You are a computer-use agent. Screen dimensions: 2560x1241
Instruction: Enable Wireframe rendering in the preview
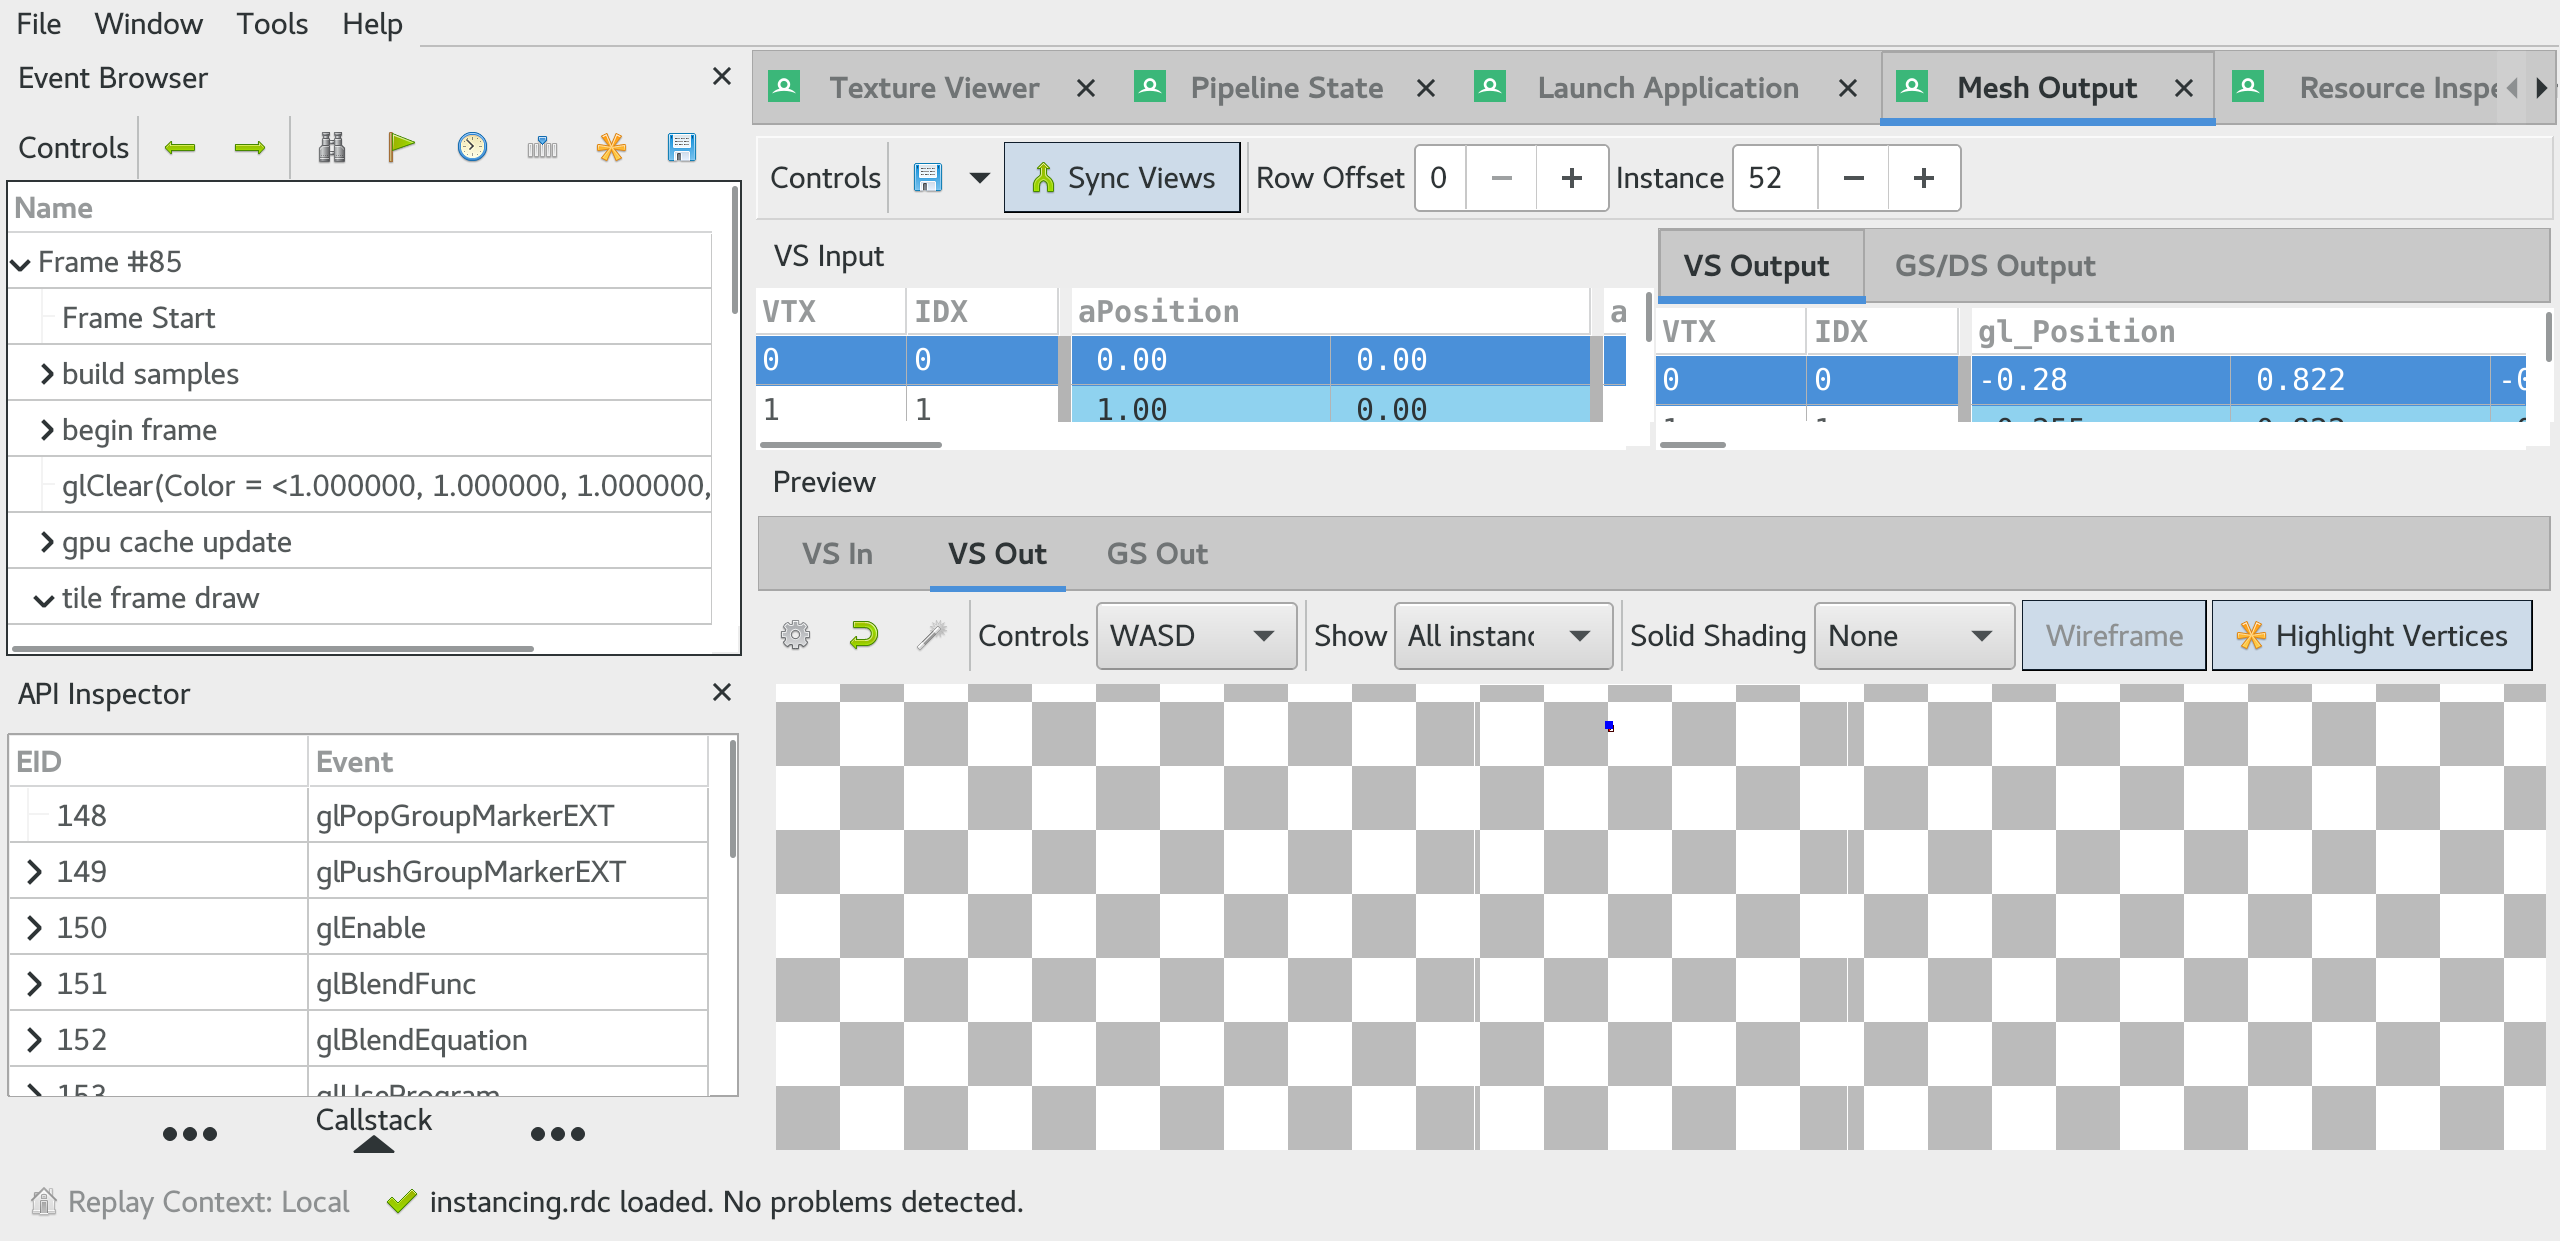(2113, 635)
